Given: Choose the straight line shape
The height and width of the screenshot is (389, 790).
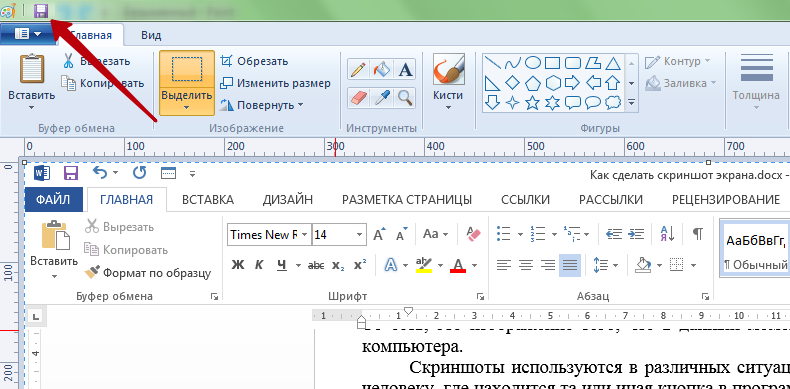Looking at the screenshot, I should (x=492, y=63).
